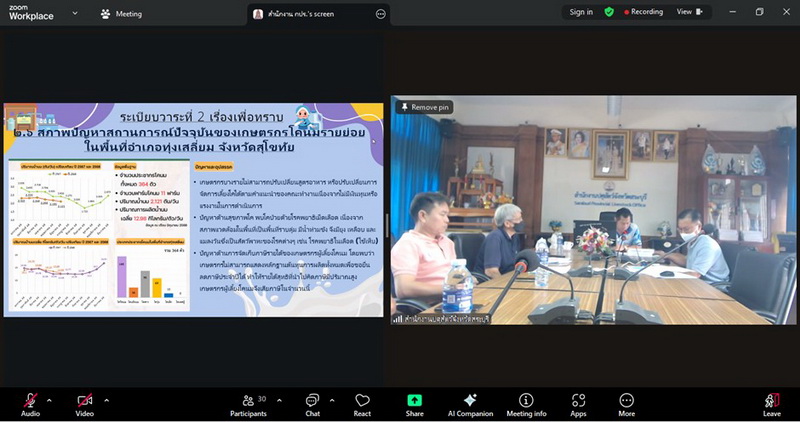Expand the video options caret

point(106,399)
